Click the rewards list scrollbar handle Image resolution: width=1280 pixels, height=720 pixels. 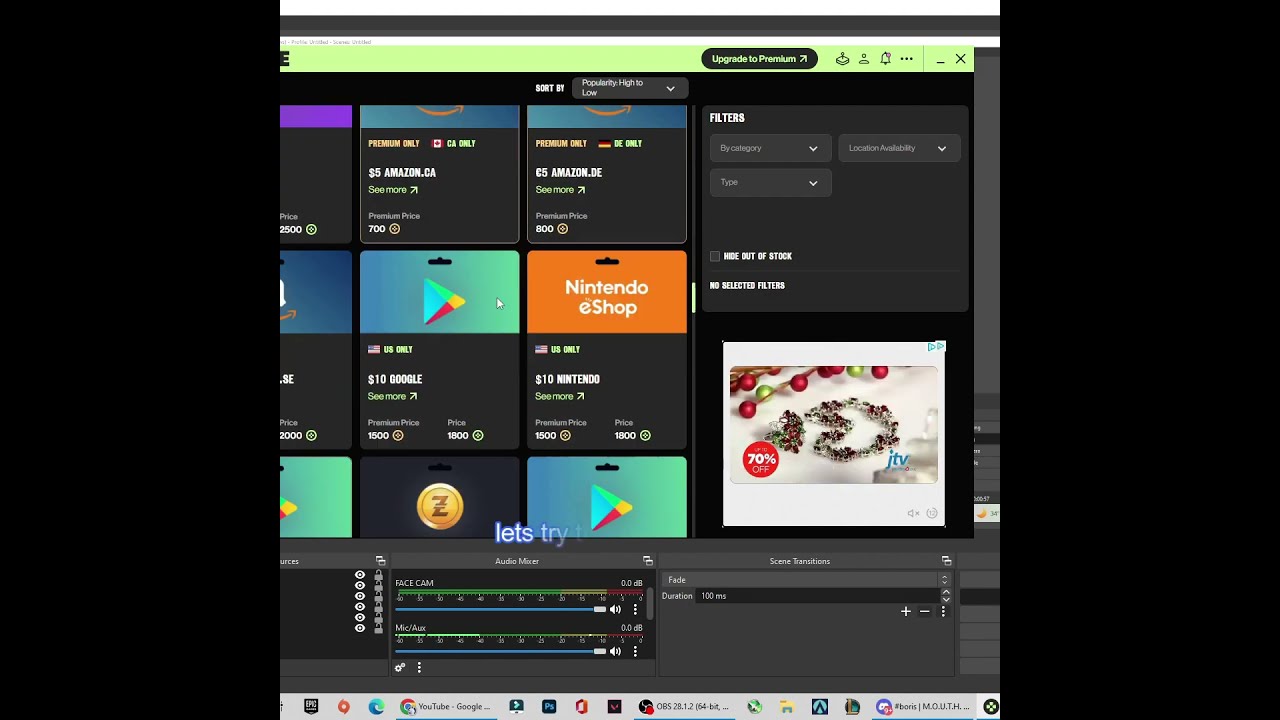(694, 296)
